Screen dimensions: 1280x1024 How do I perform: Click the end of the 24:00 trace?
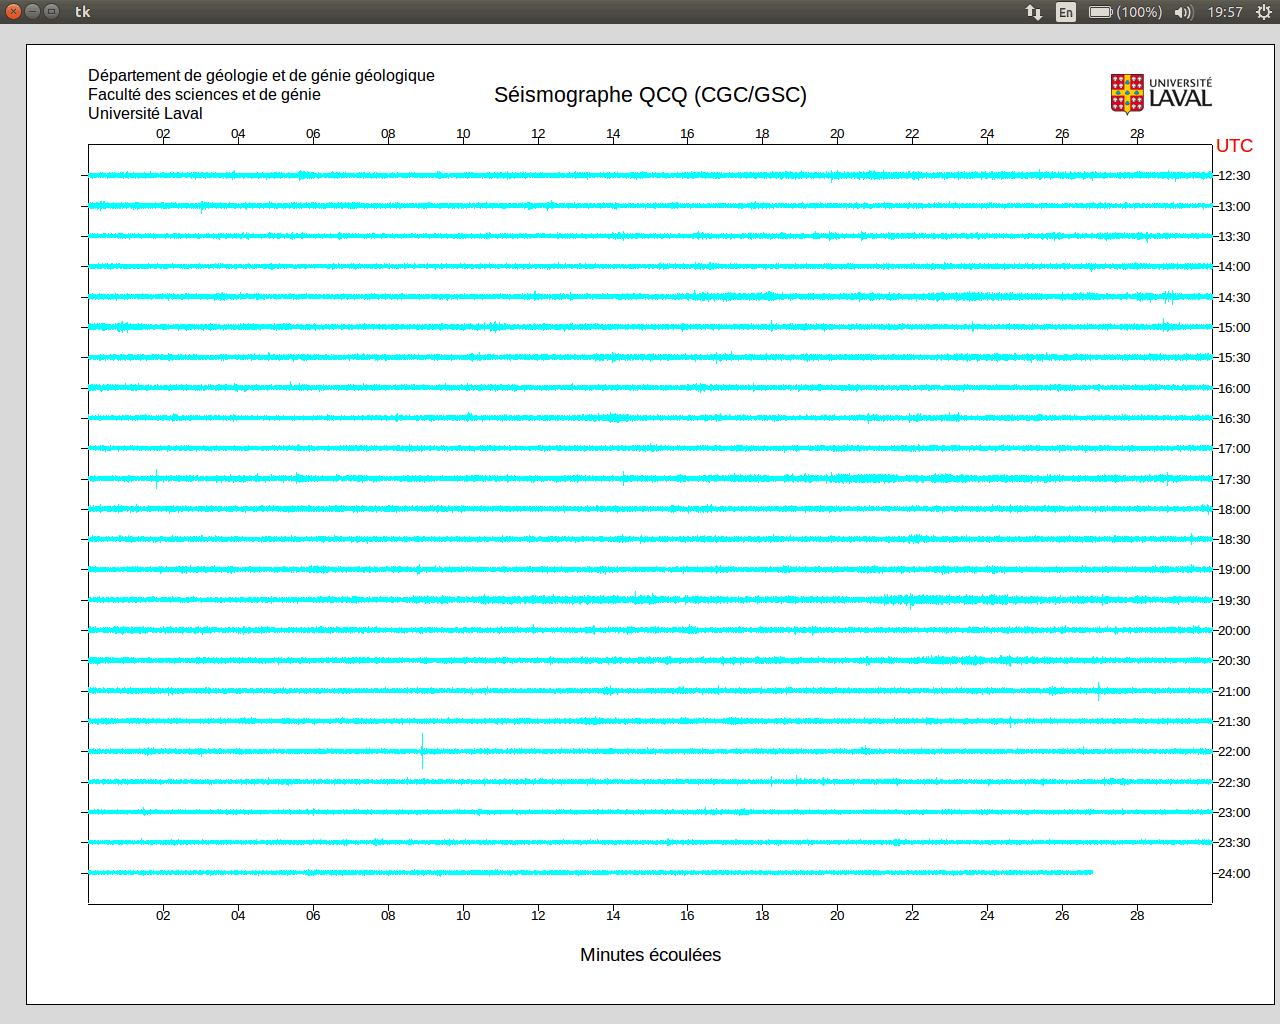[1091, 873]
